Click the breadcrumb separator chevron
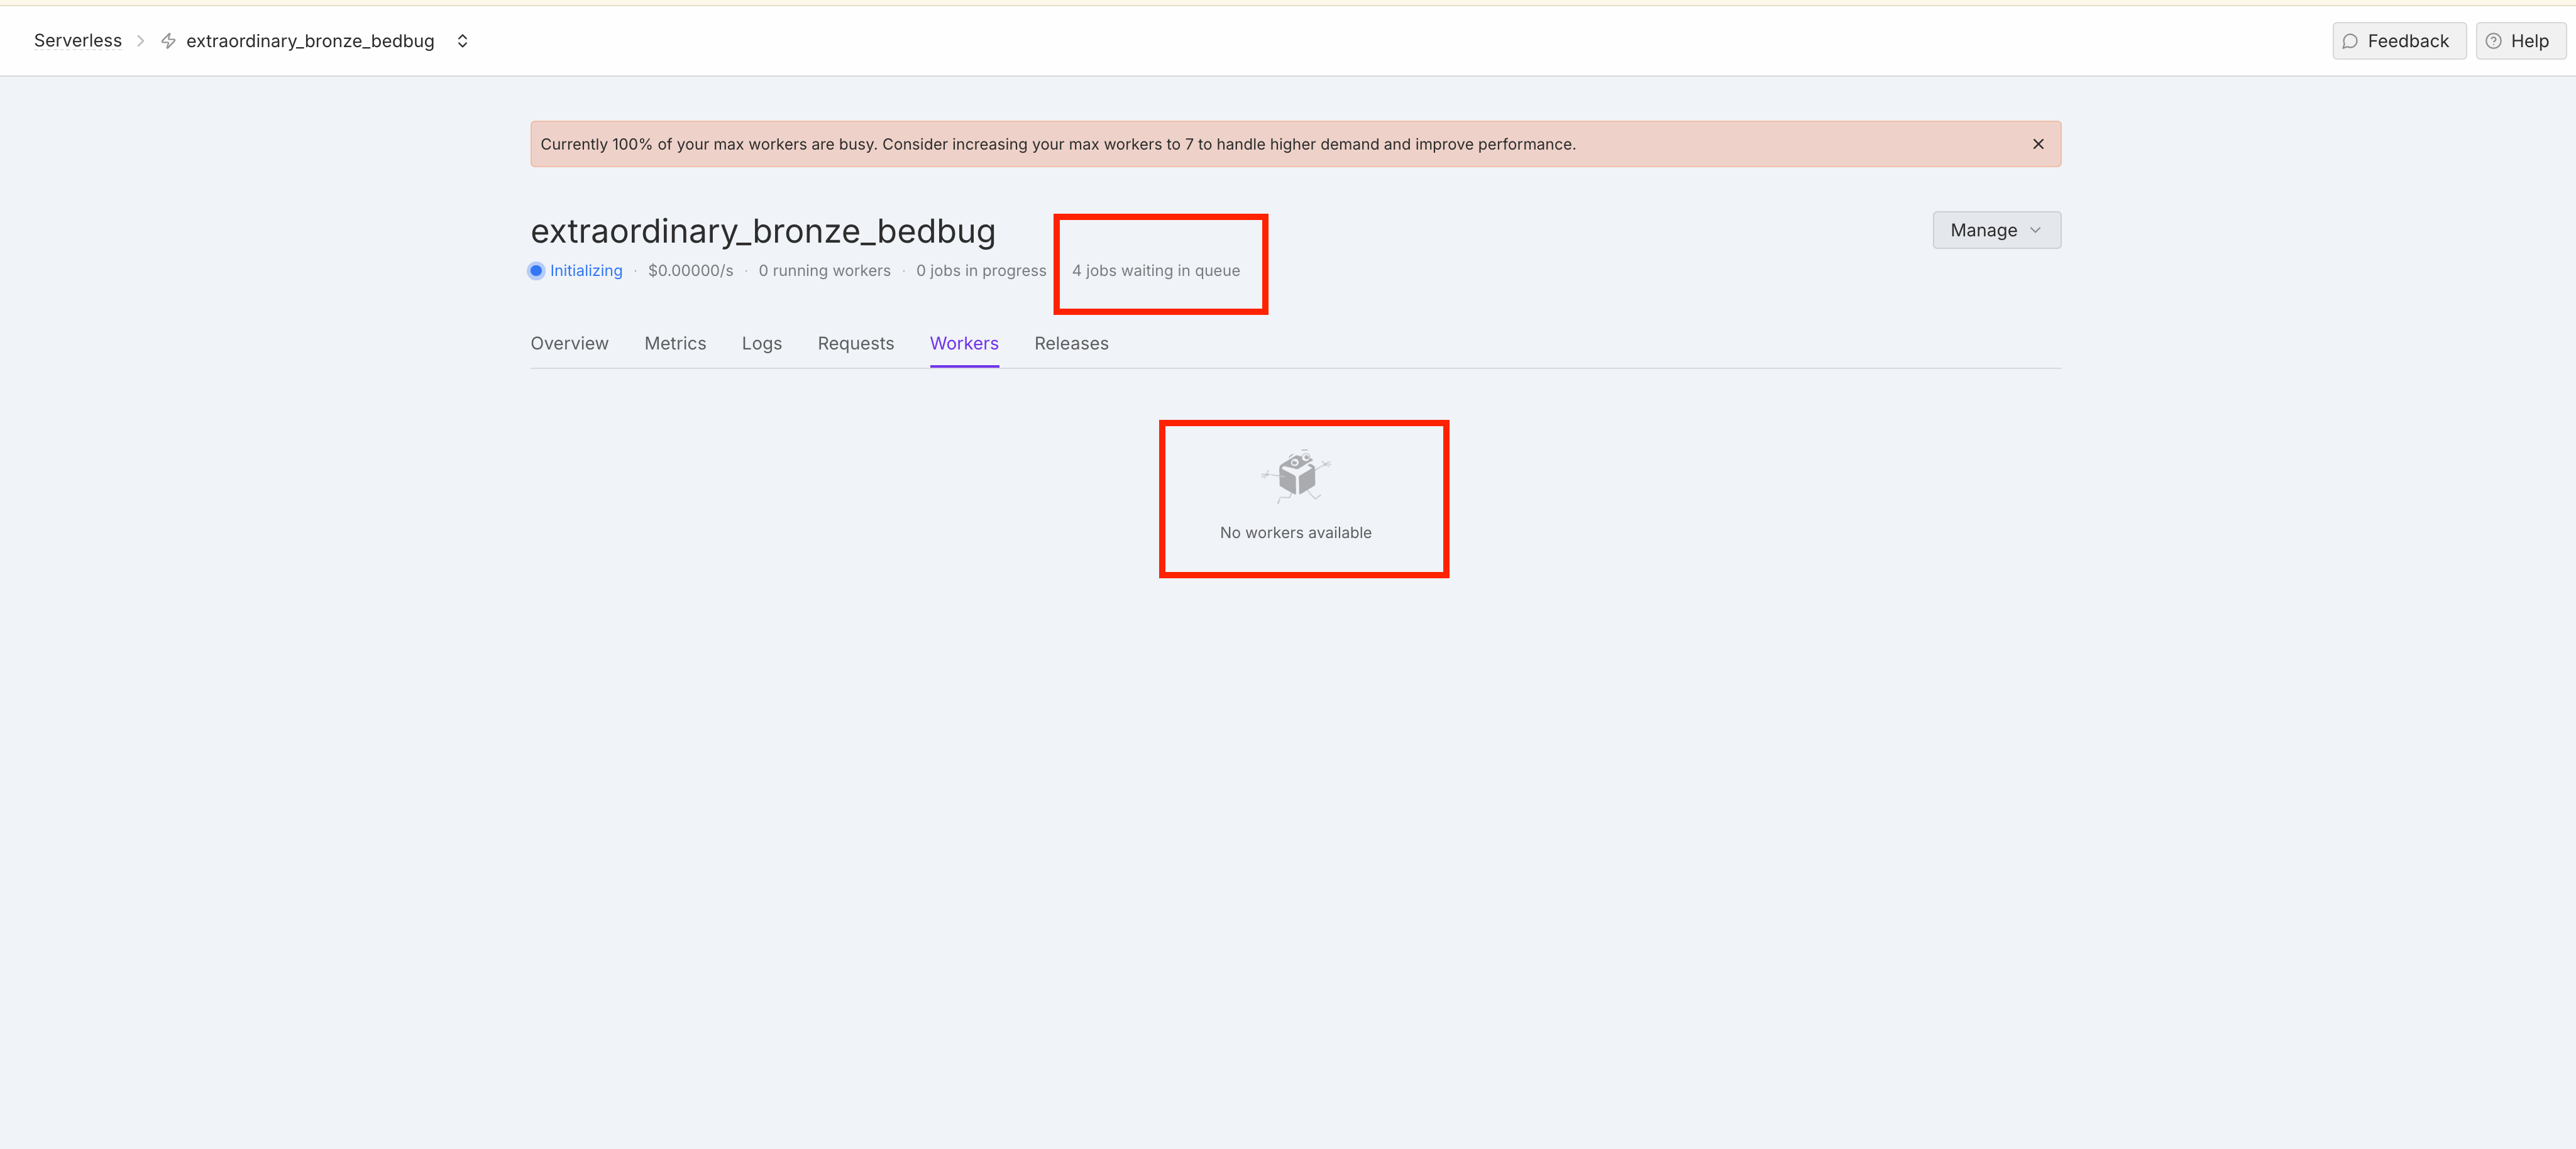2576x1149 pixels. [141, 41]
